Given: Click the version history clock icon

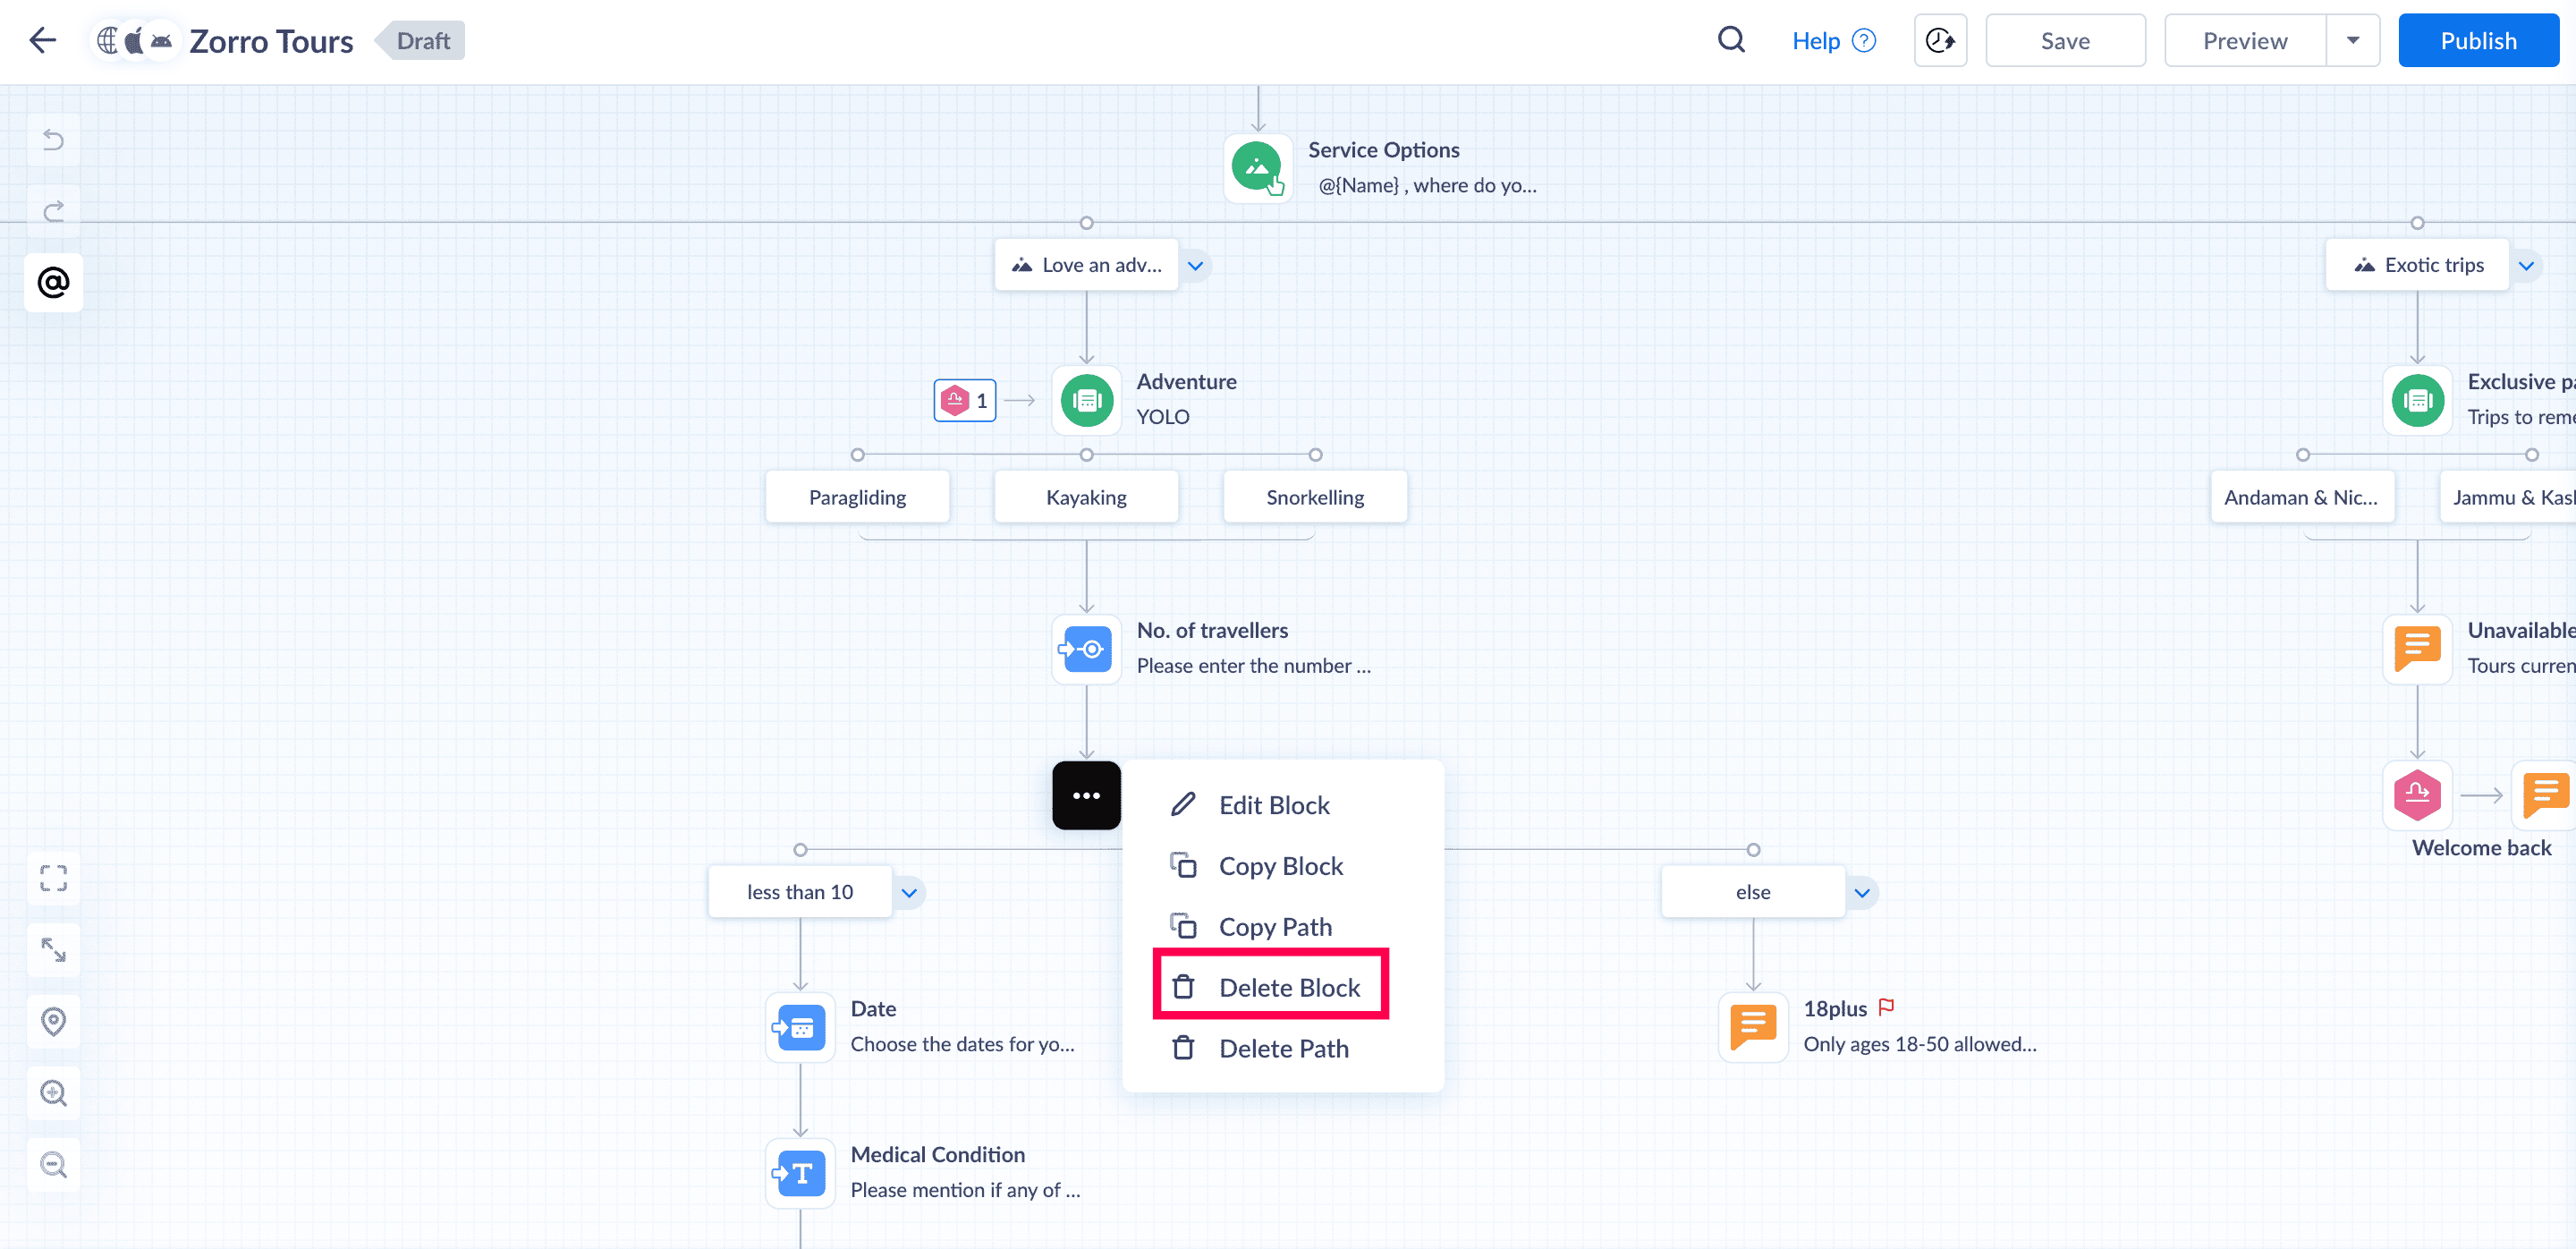Looking at the screenshot, I should click(x=1939, y=41).
